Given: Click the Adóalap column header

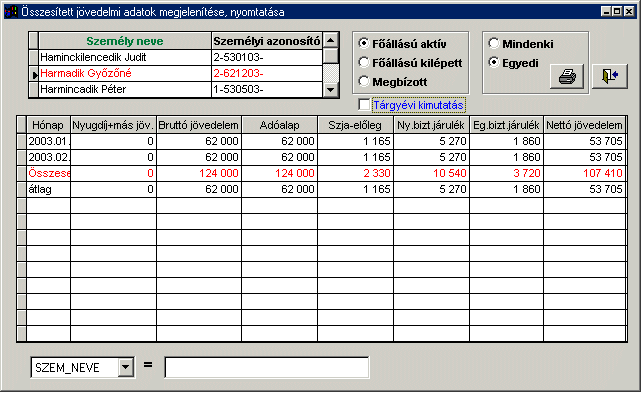Looking at the screenshot, I should click(x=280, y=125).
